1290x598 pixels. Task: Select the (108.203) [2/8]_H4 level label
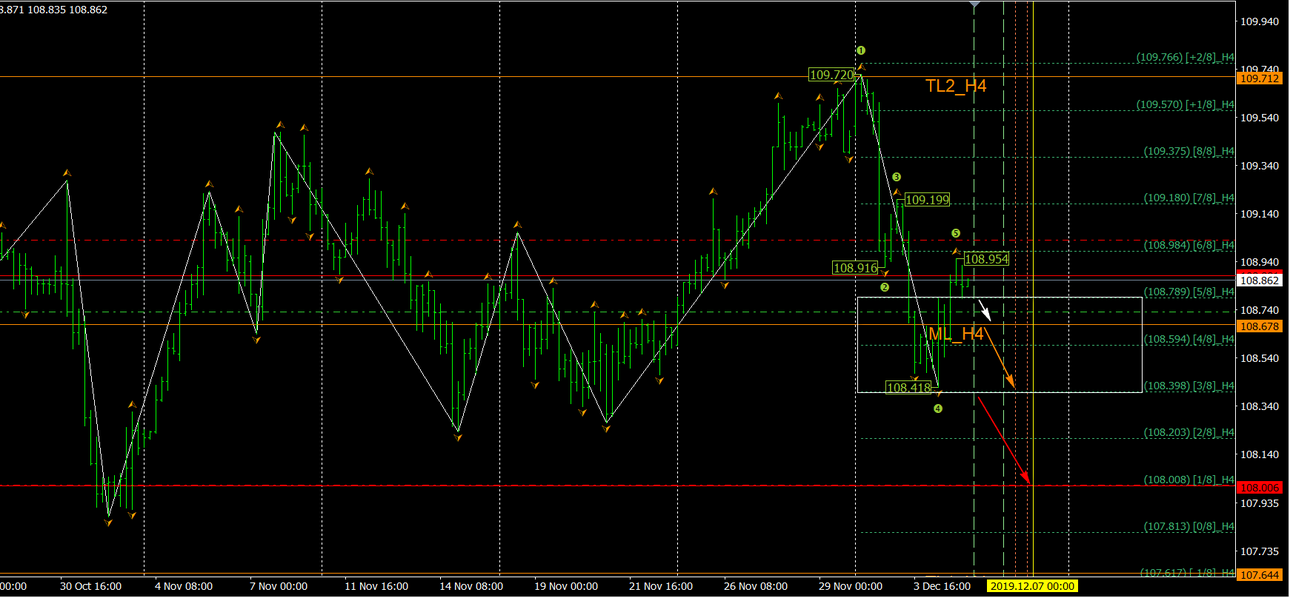pyautogui.click(x=1189, y=433)
